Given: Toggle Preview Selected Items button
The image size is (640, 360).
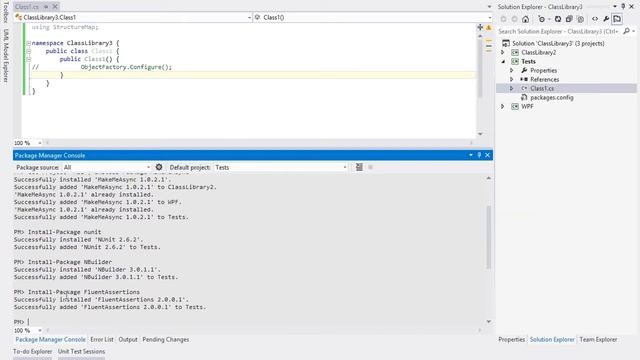Looking at the screenshot, I should click(617, 19).
